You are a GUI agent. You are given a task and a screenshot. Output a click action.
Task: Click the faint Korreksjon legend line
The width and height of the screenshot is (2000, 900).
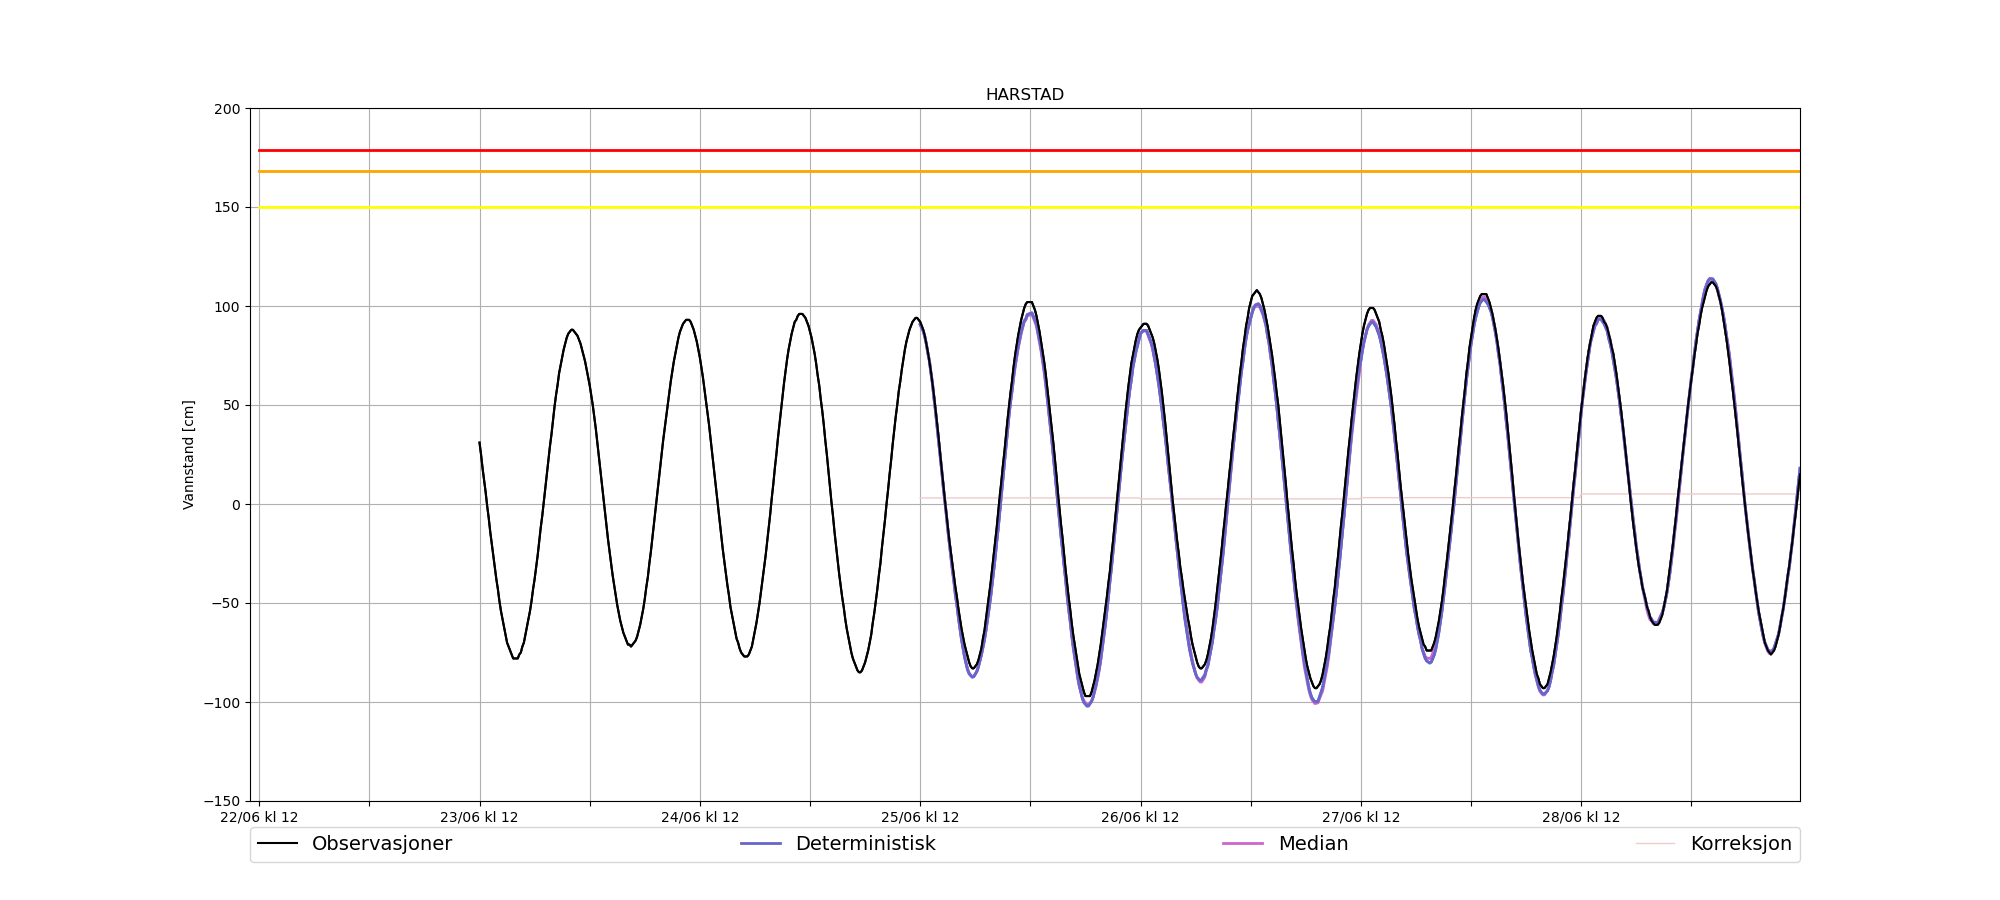click(1655, 844)
